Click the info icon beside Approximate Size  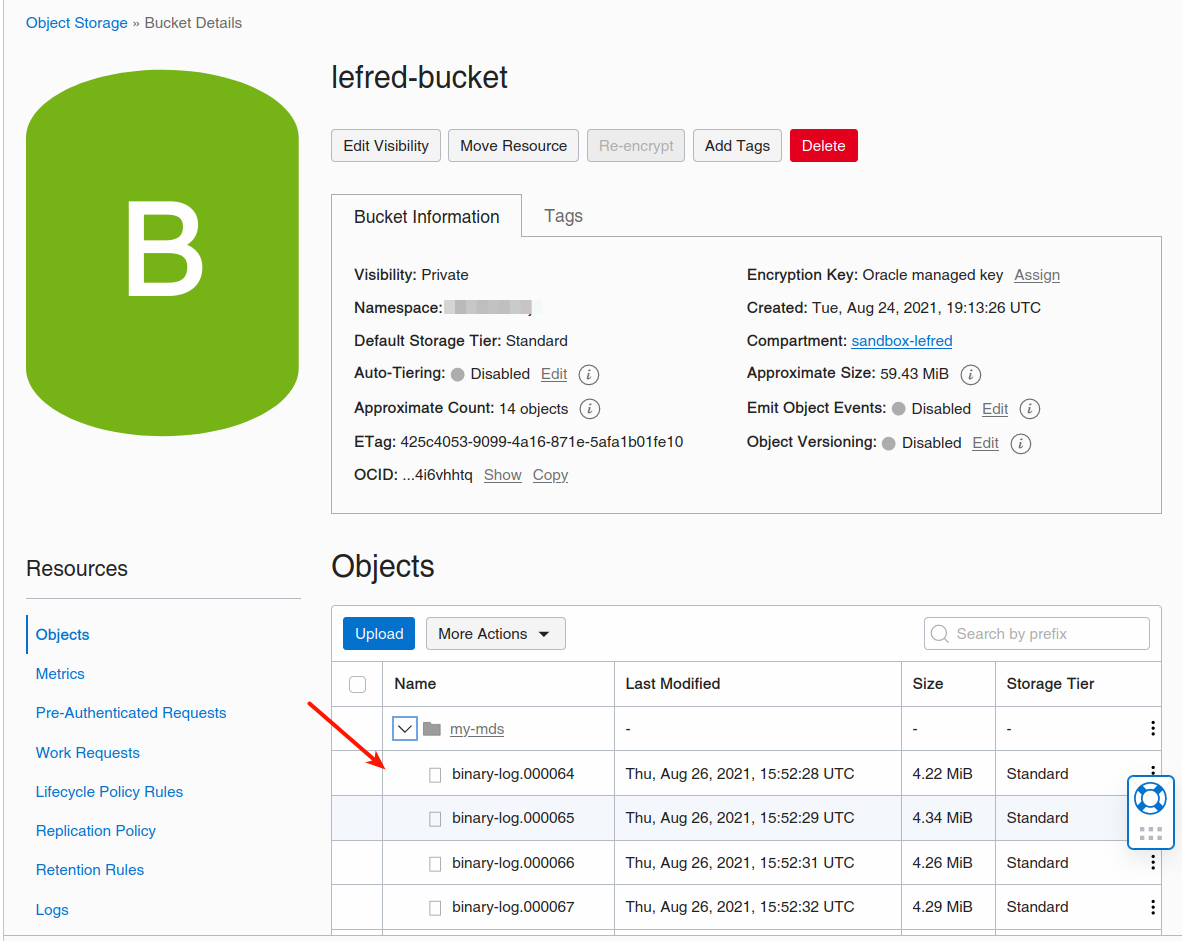pyautogui.click(x=970, y=374)
